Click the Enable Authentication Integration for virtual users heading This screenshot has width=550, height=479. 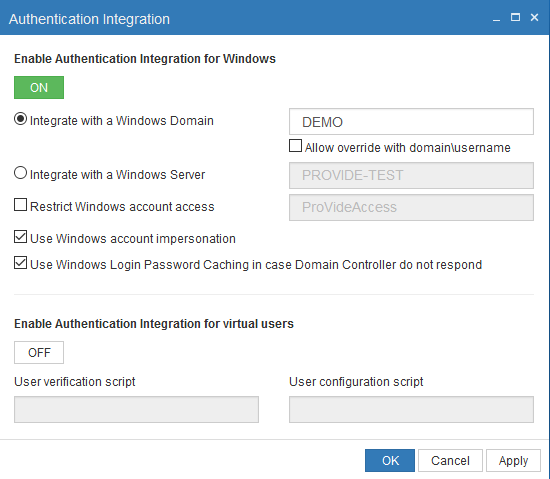154,324
